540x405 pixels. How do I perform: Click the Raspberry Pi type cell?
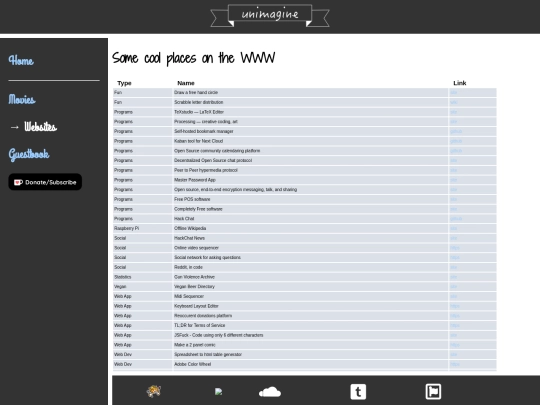point(143,228)
